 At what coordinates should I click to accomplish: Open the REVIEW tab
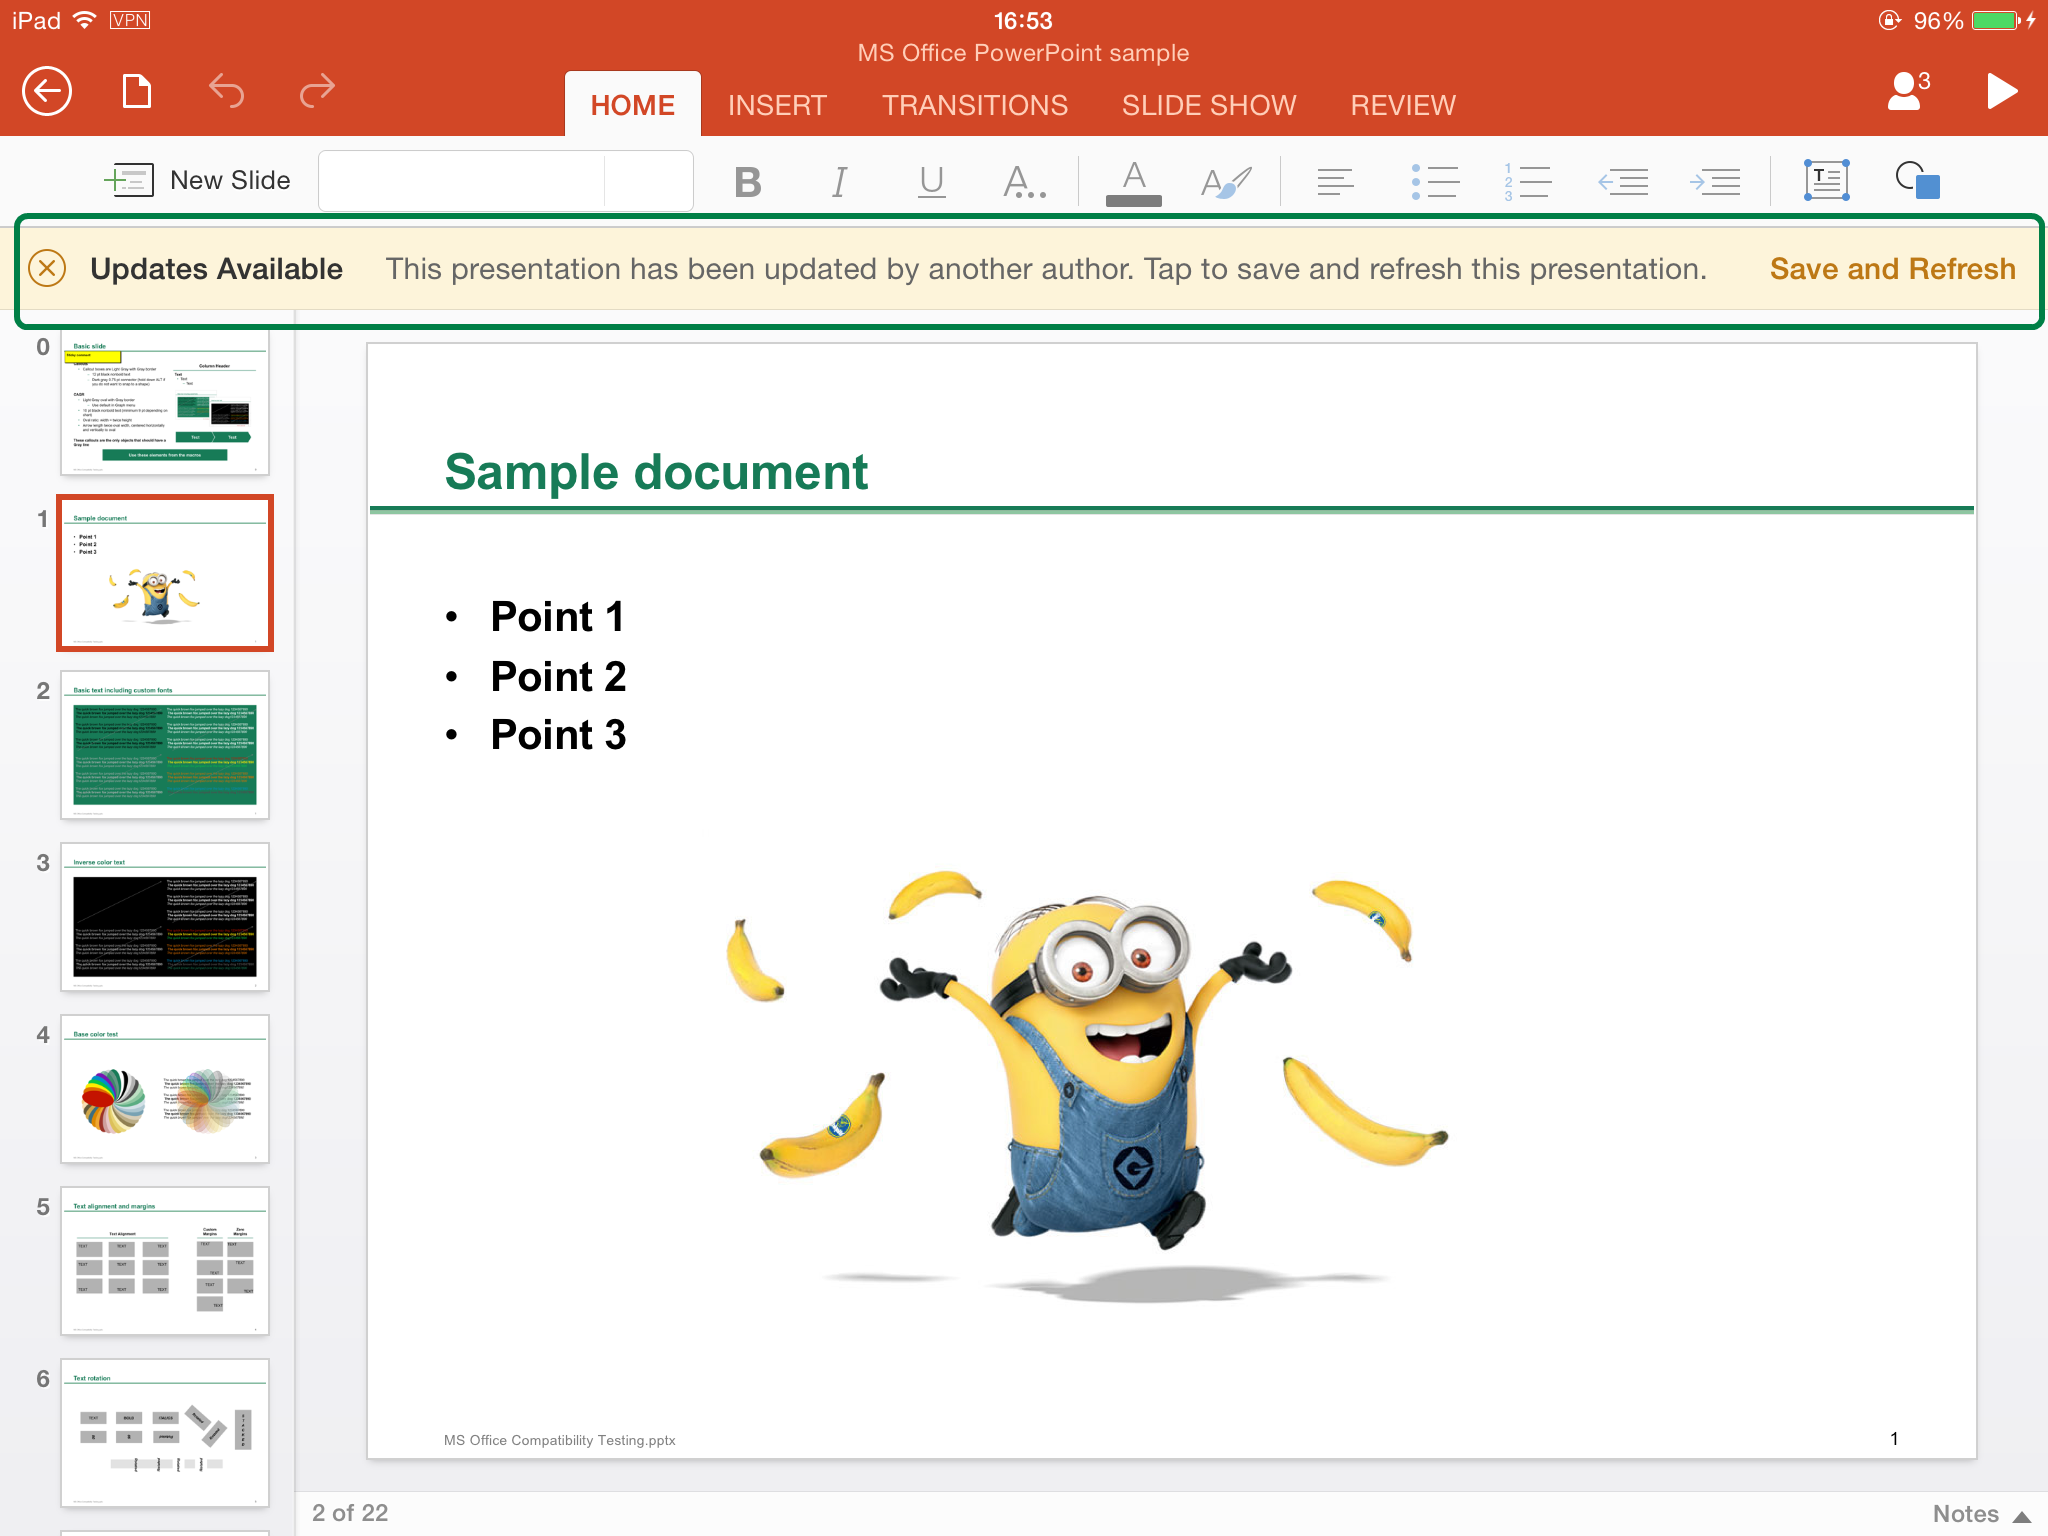1403,105
